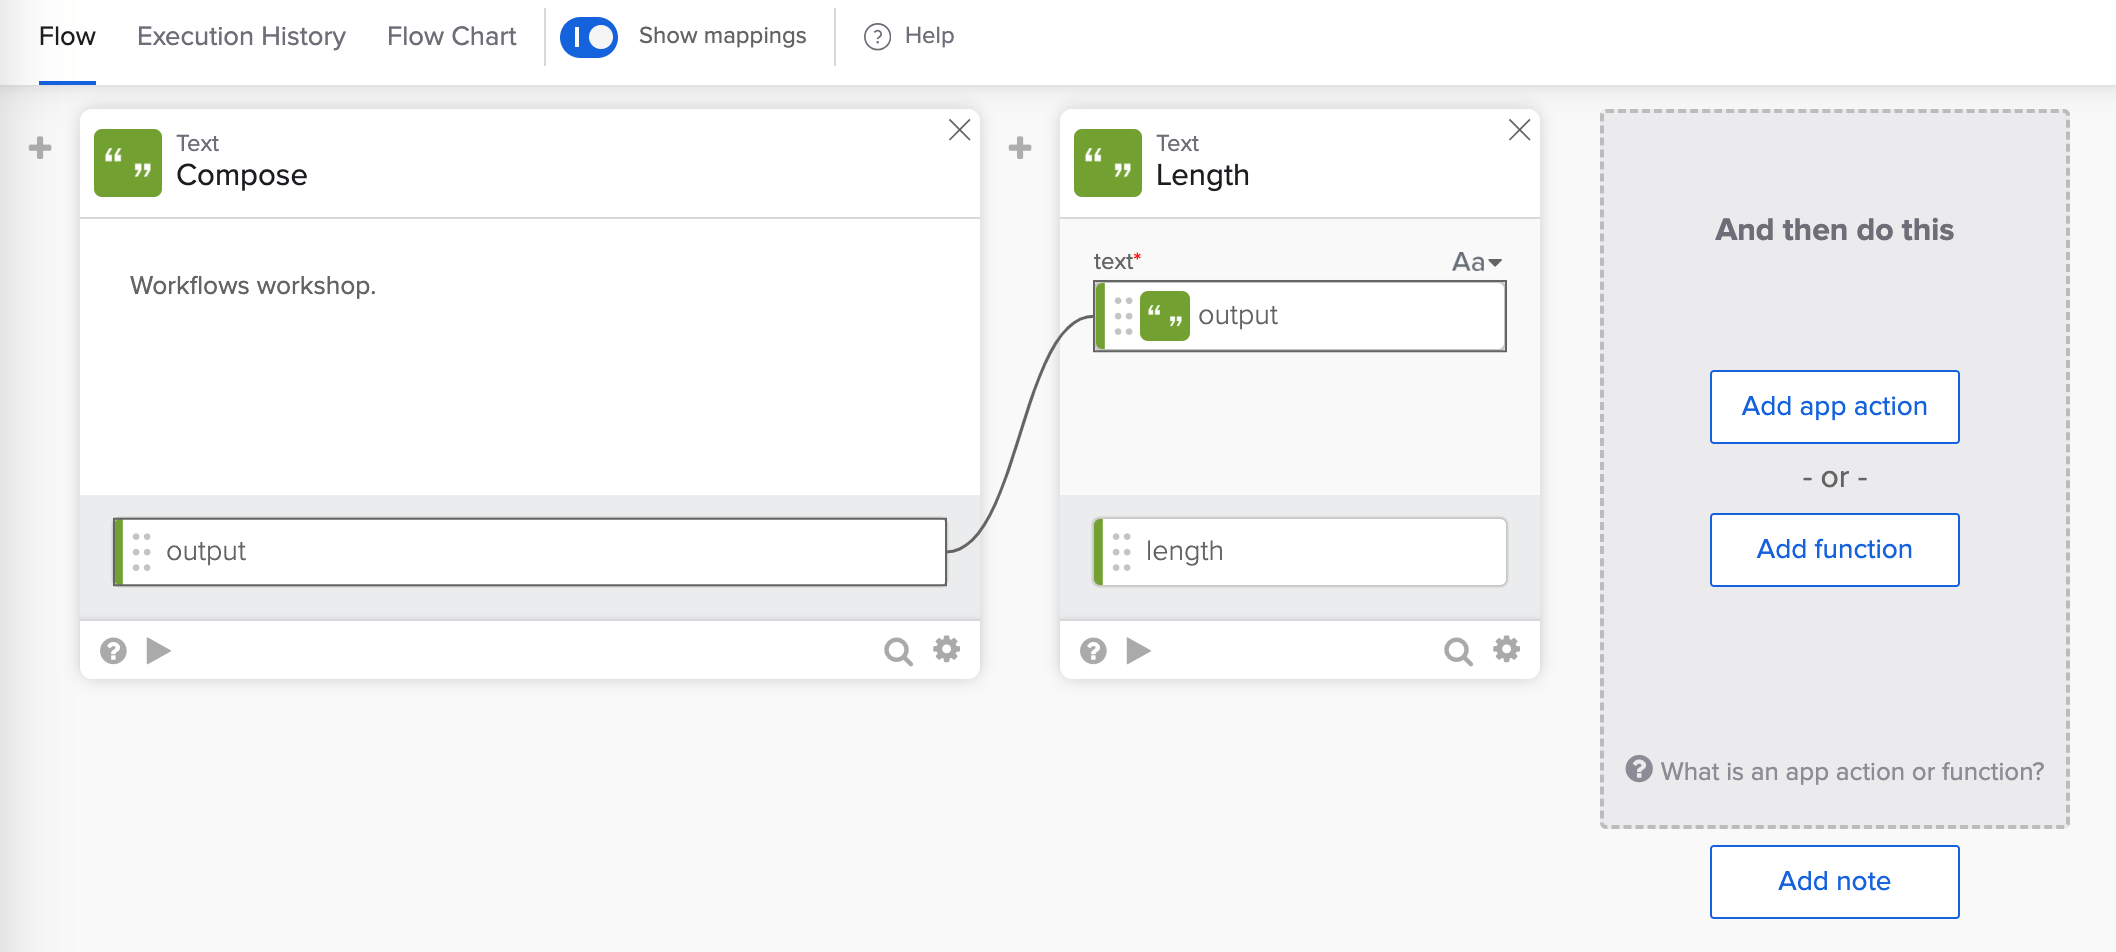Image resolution: width=2116 pixels, height=952 pixels.
Task: Run the Compose card with play icon
Action: 158,651
